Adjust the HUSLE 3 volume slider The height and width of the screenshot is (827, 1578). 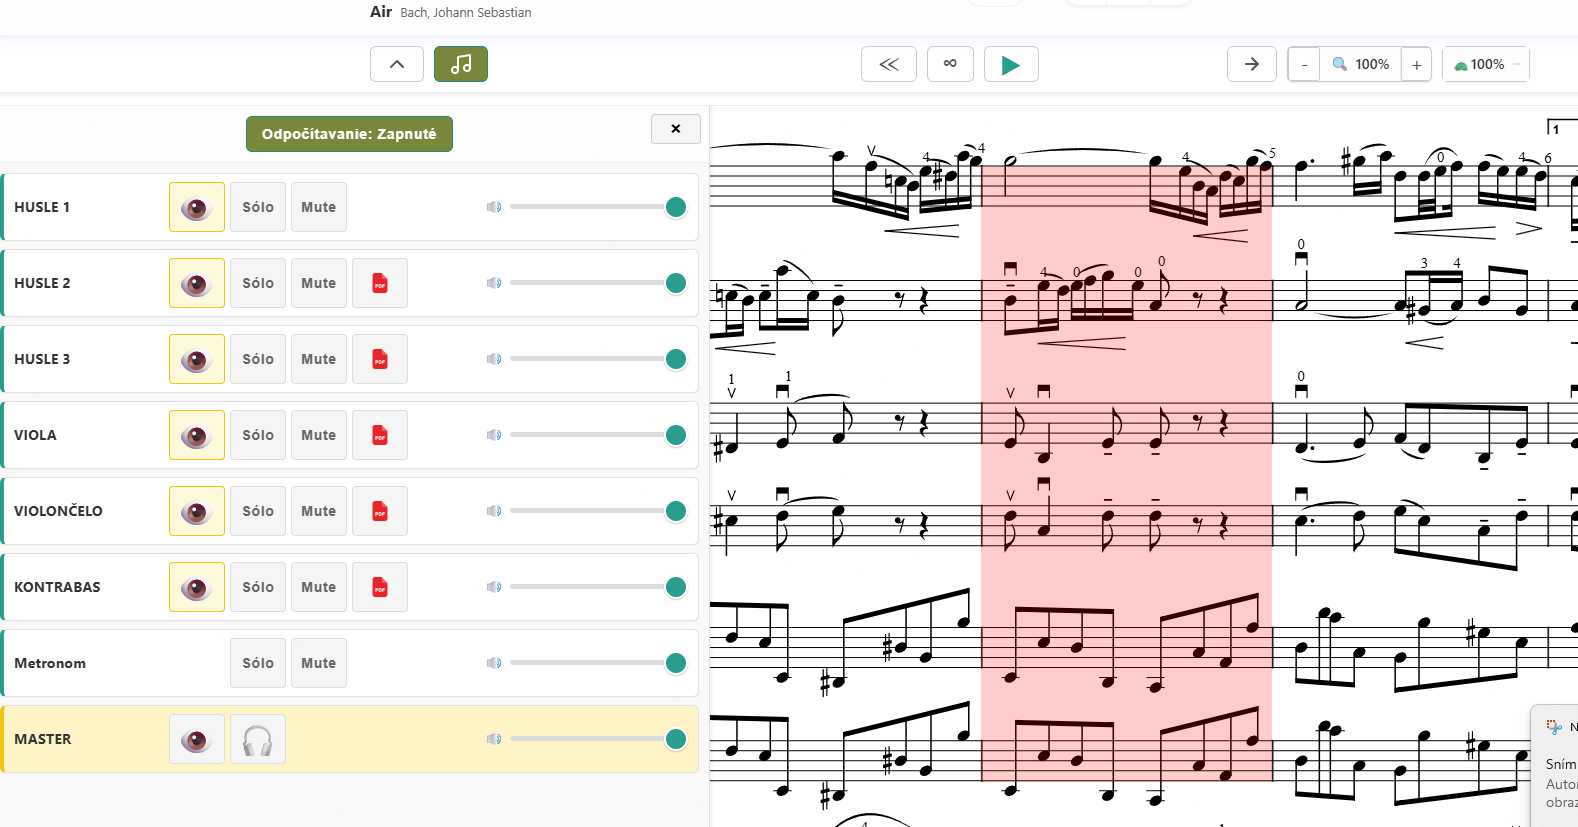598,359
